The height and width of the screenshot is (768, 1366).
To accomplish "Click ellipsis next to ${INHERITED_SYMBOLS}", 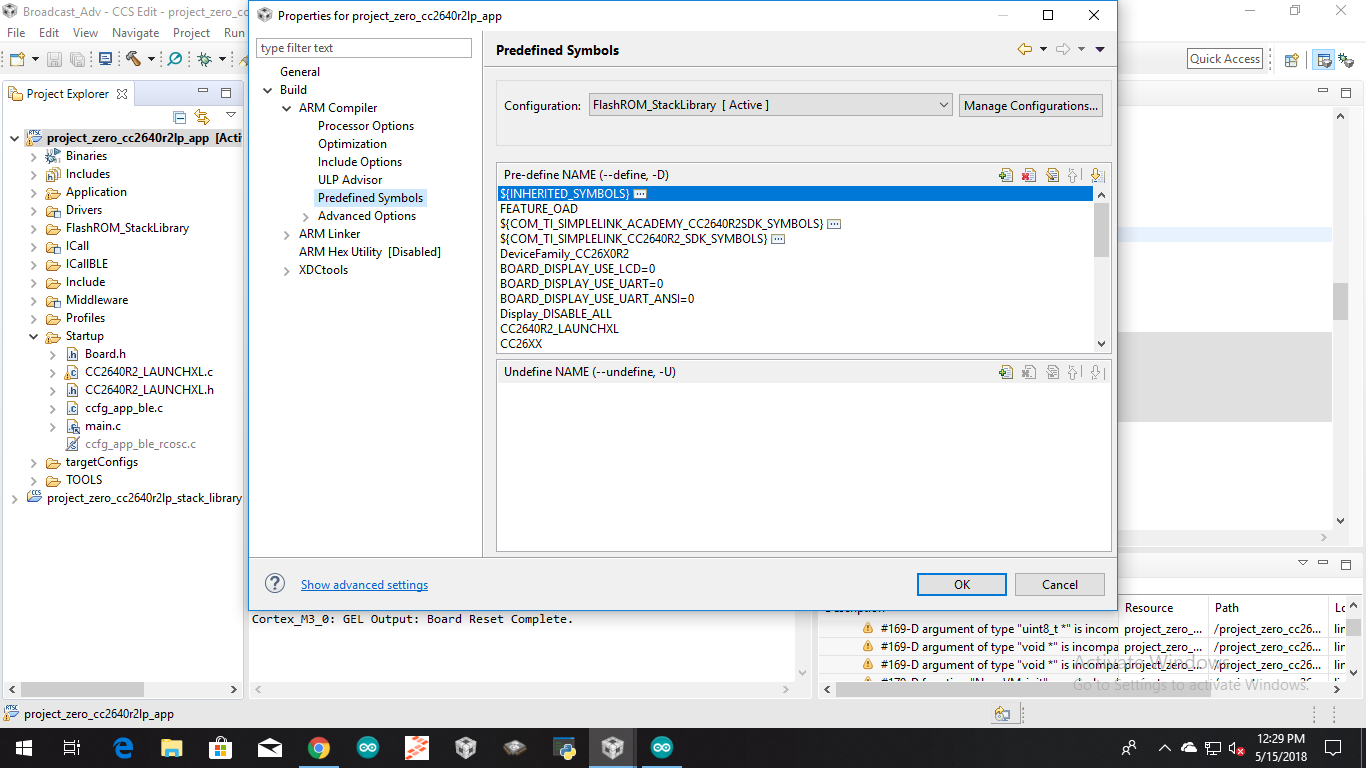I will tap(640, 193).
